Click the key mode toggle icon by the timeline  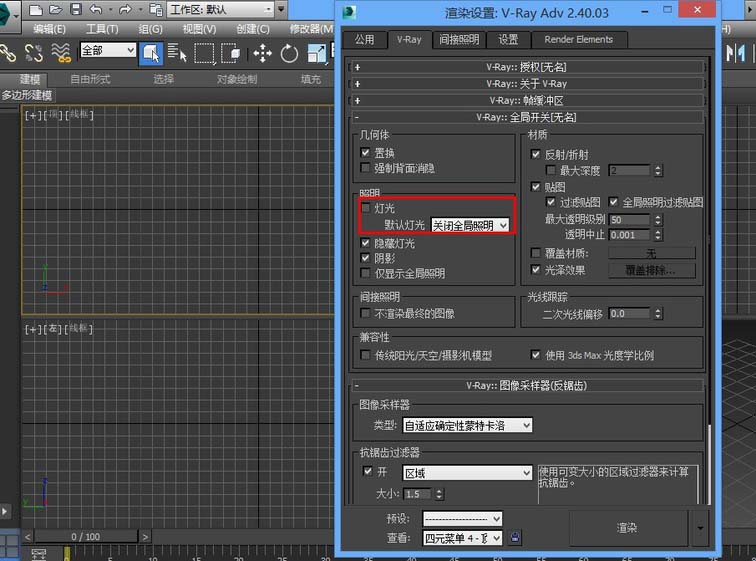coord(39,554)
